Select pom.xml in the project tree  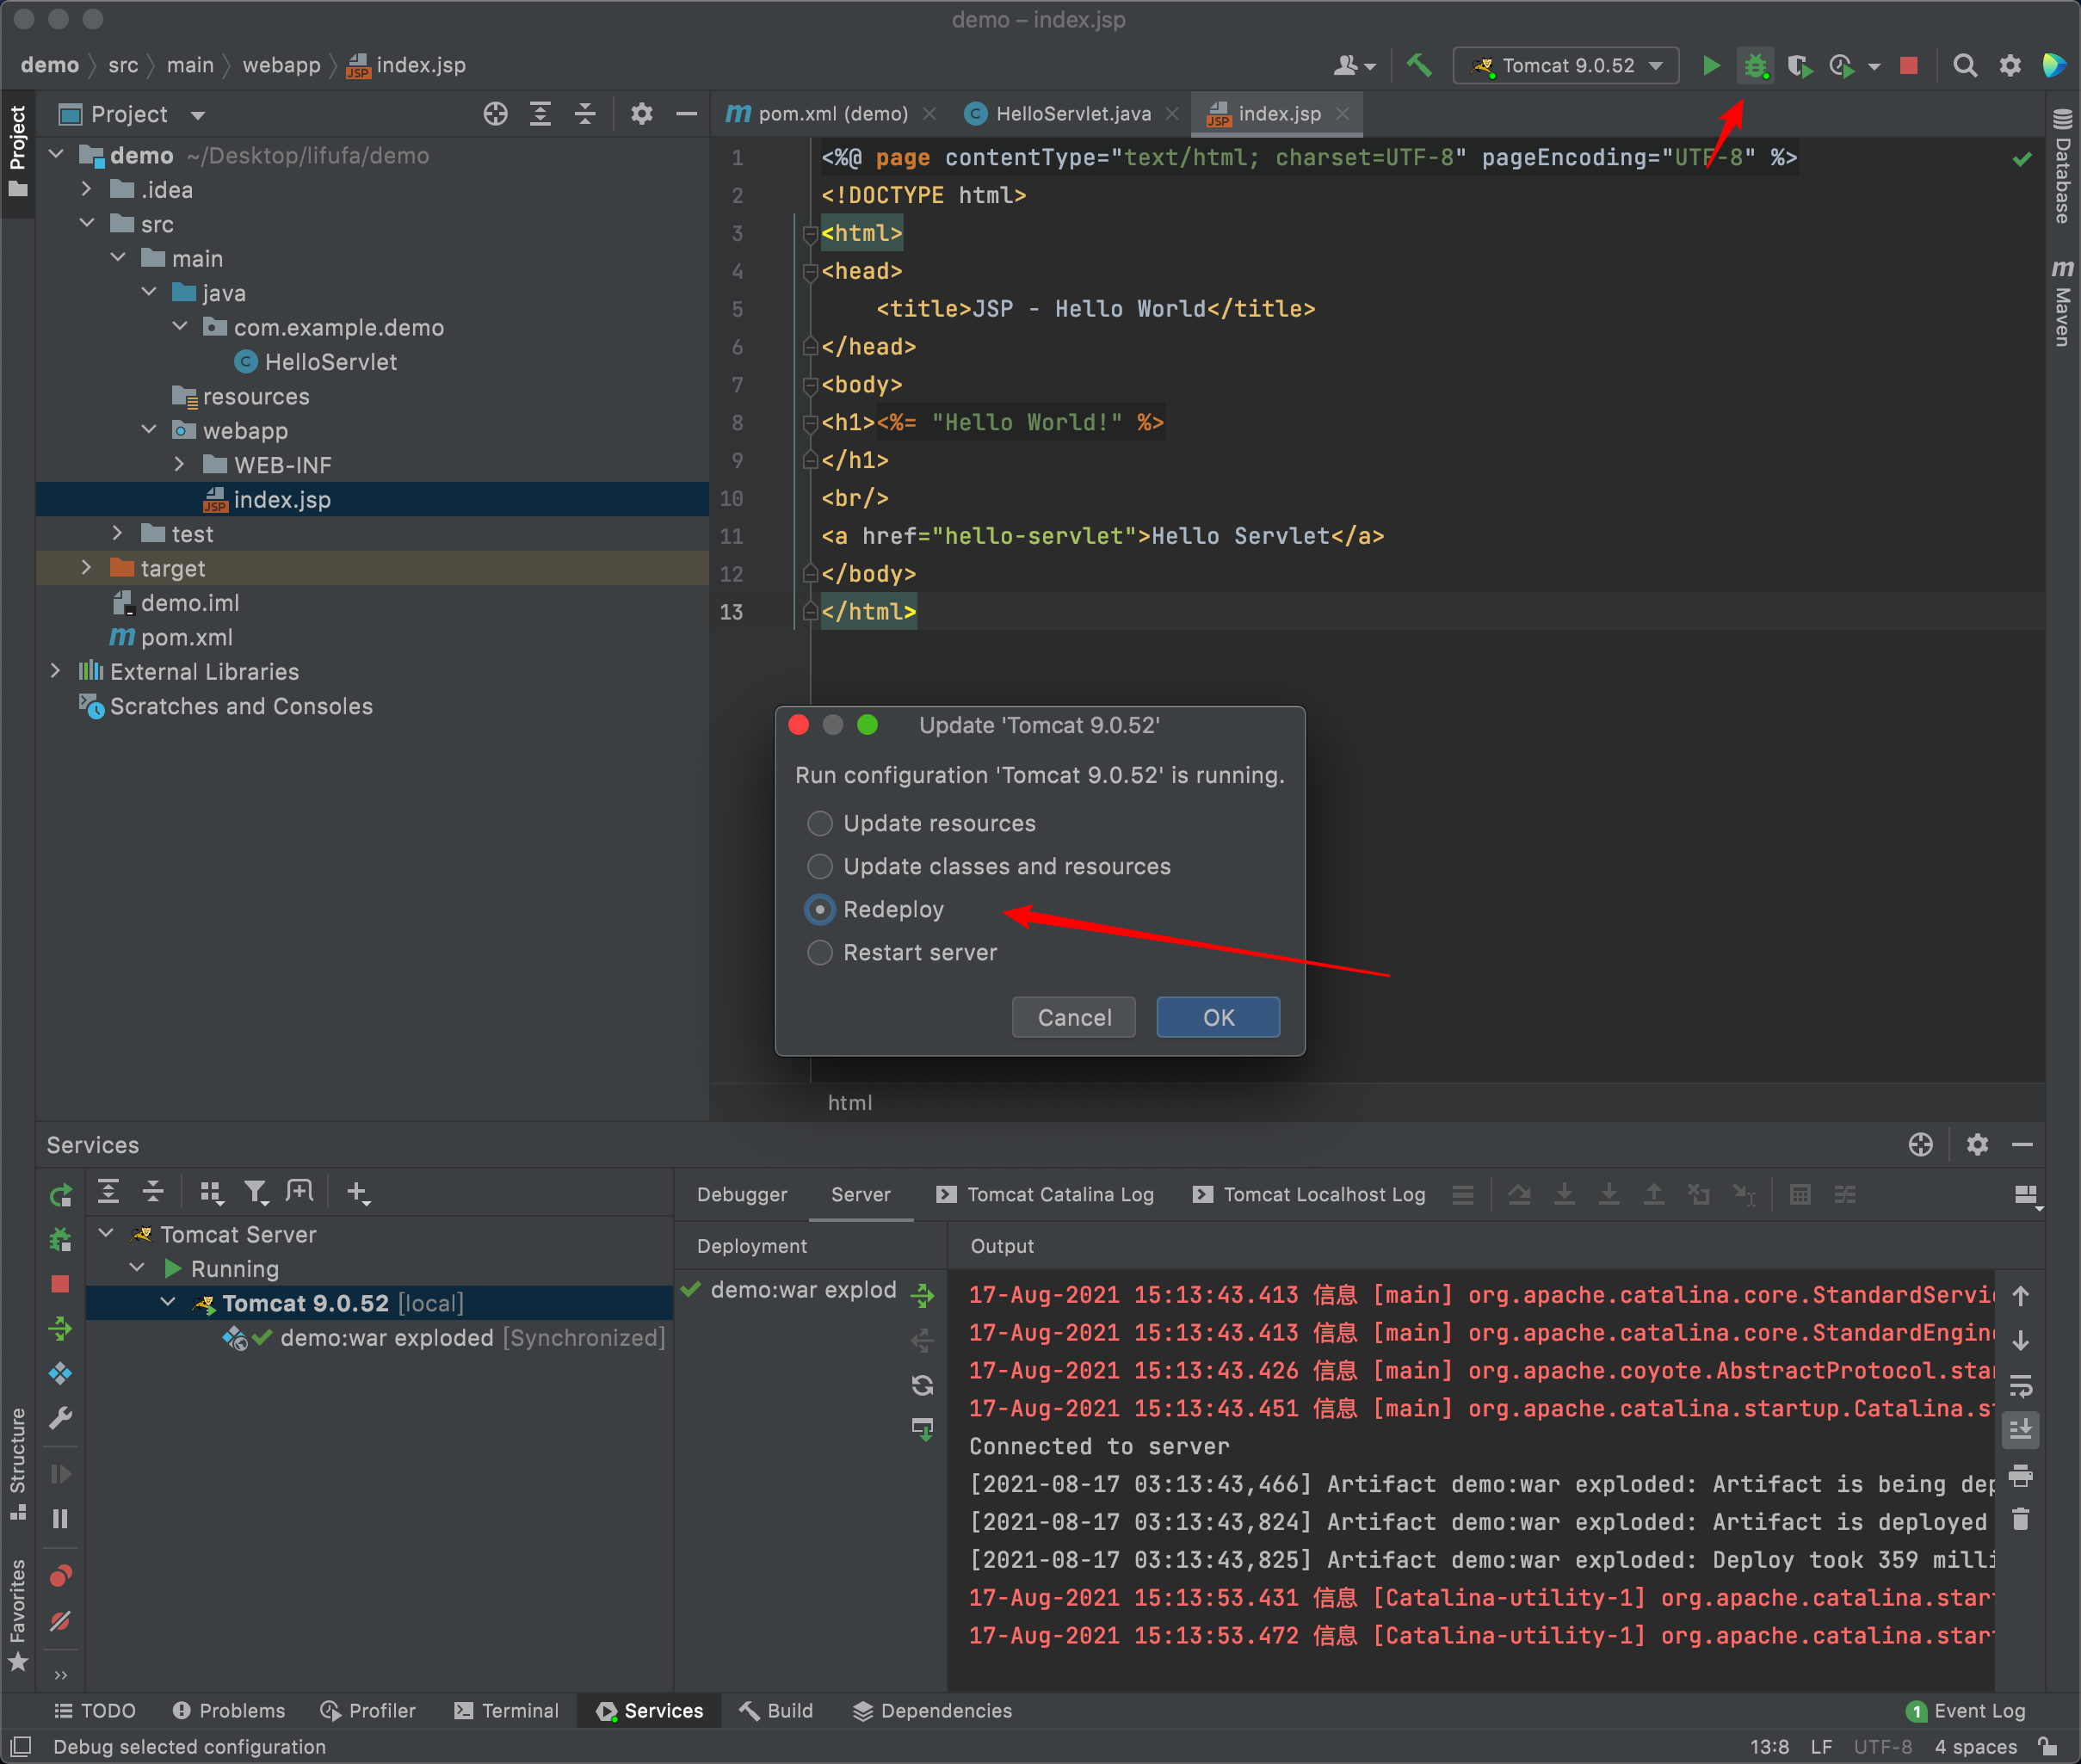point(186,637)
